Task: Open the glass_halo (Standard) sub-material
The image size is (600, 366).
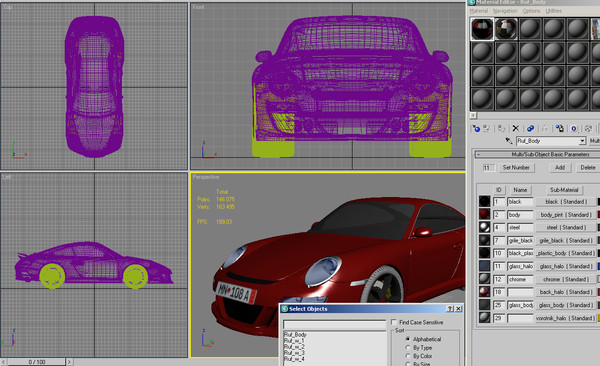Action: (x=566, y=266)
